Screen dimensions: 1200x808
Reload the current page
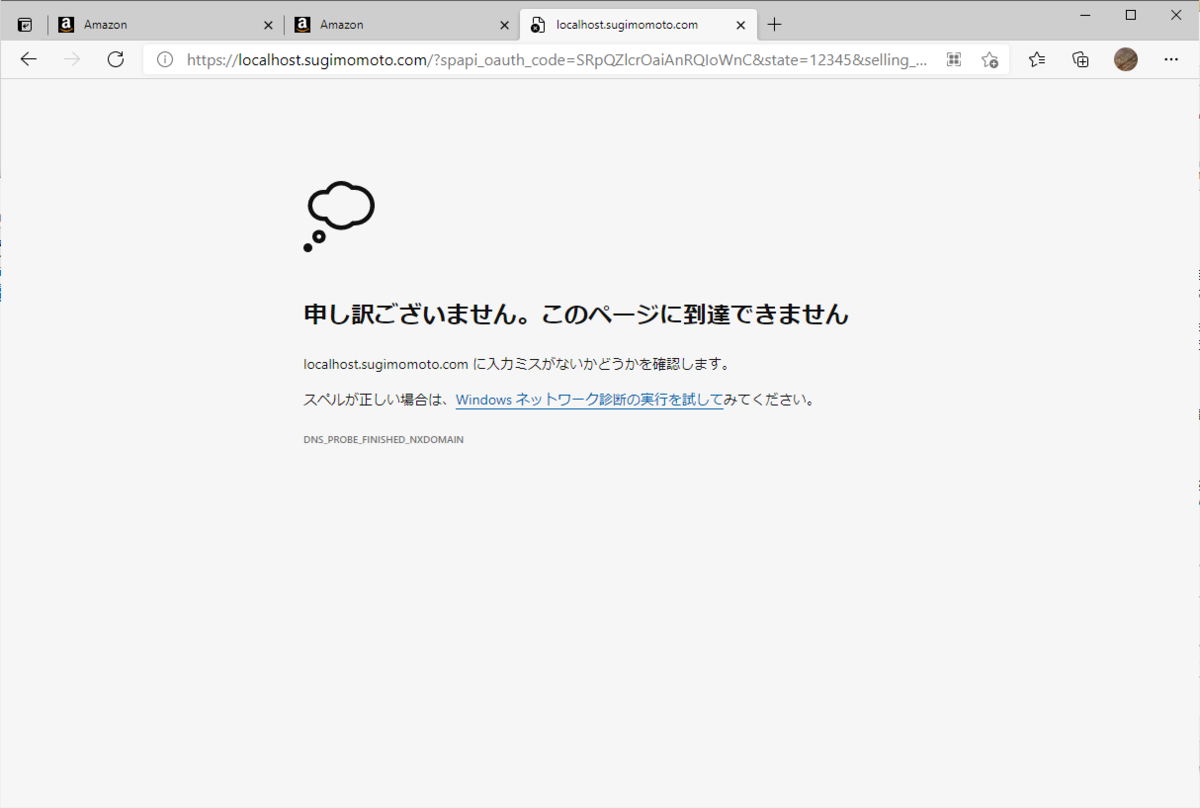[115, 59]
